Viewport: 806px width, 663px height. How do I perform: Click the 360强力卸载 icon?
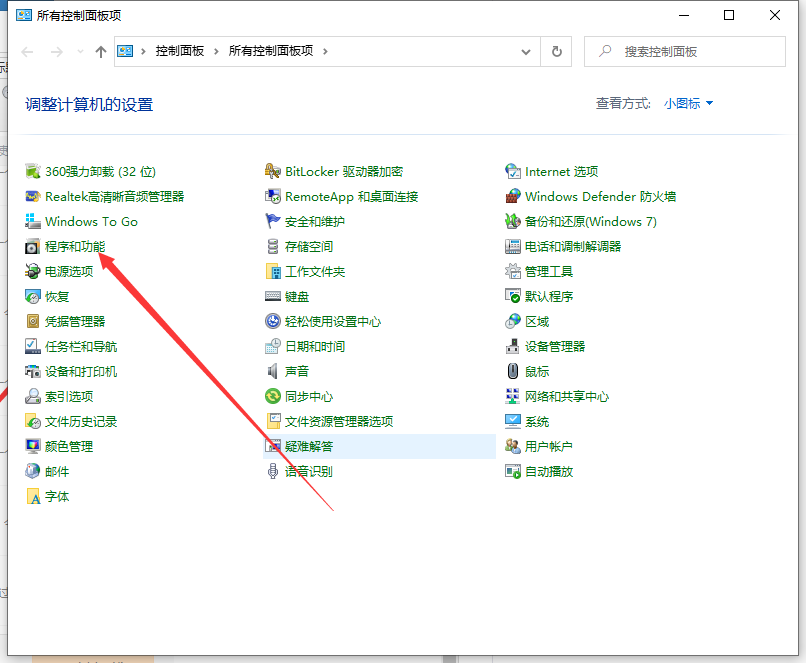(33, 172)
